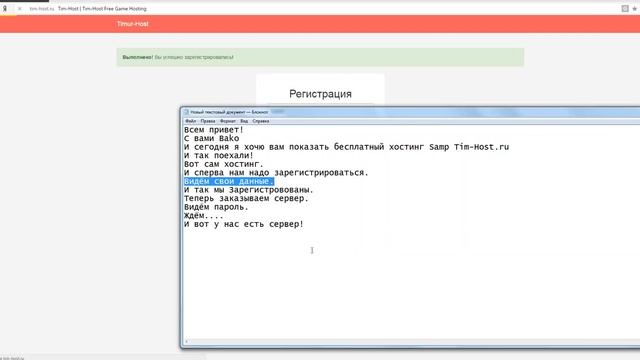The height and width of the screenshot is (360, 640).
Task: Click the line 'И так мы Зарегистровованы.'
Action: click(x=249, y=190)
